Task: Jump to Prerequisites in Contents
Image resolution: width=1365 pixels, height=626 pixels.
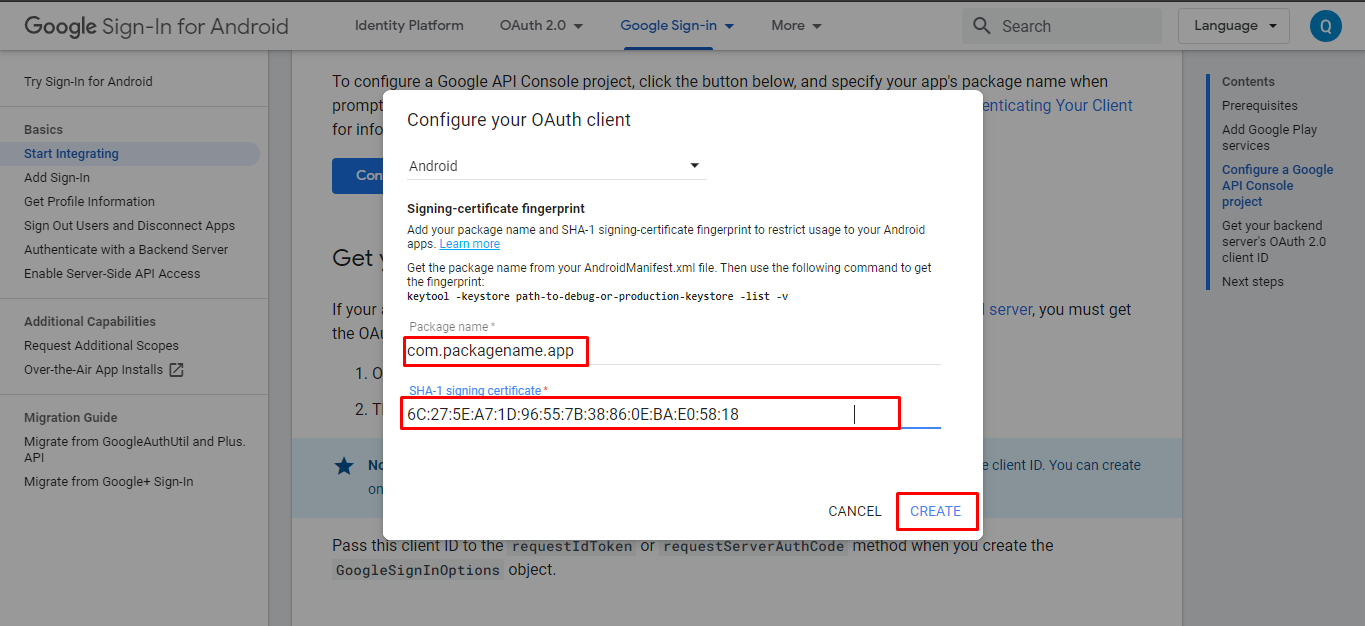Action: (1259, 106)
